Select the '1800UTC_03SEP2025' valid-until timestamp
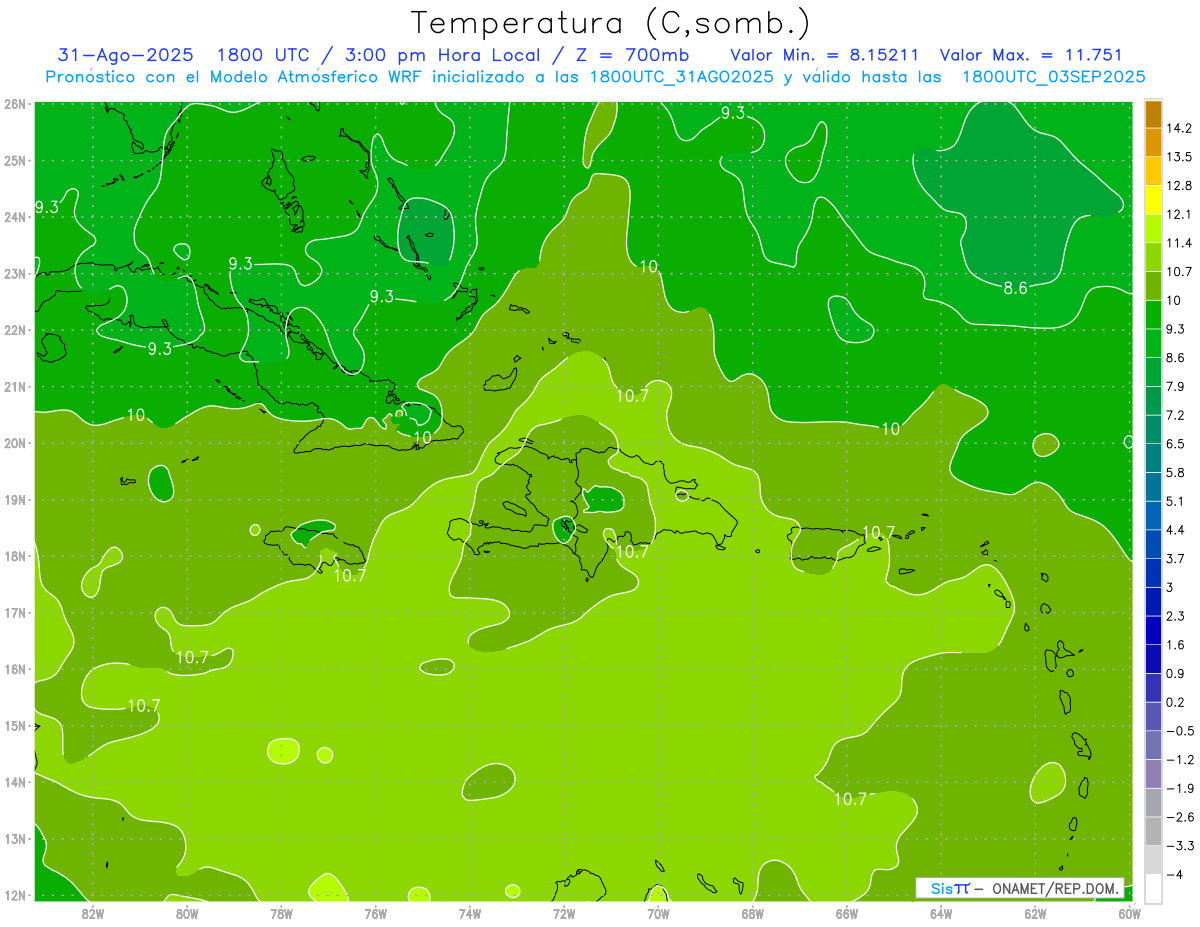This screenshot has height=927, width=1200. point(1053,76)
